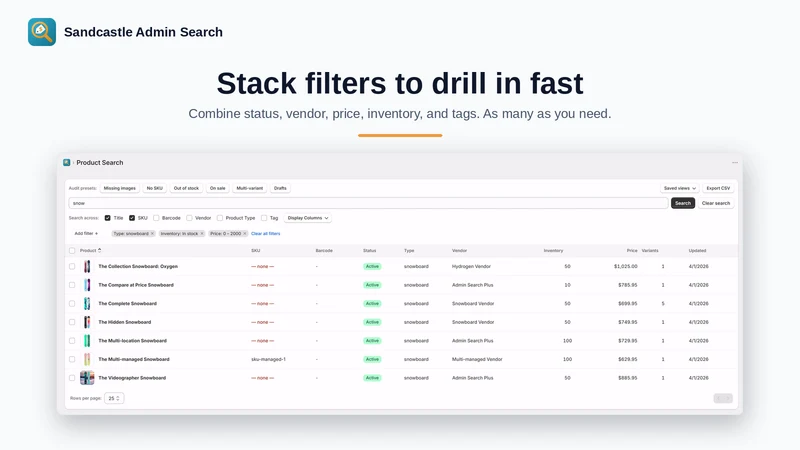The image size is (800, 450).
Task: Click the Export CSV button
Action: click(718, 188)
